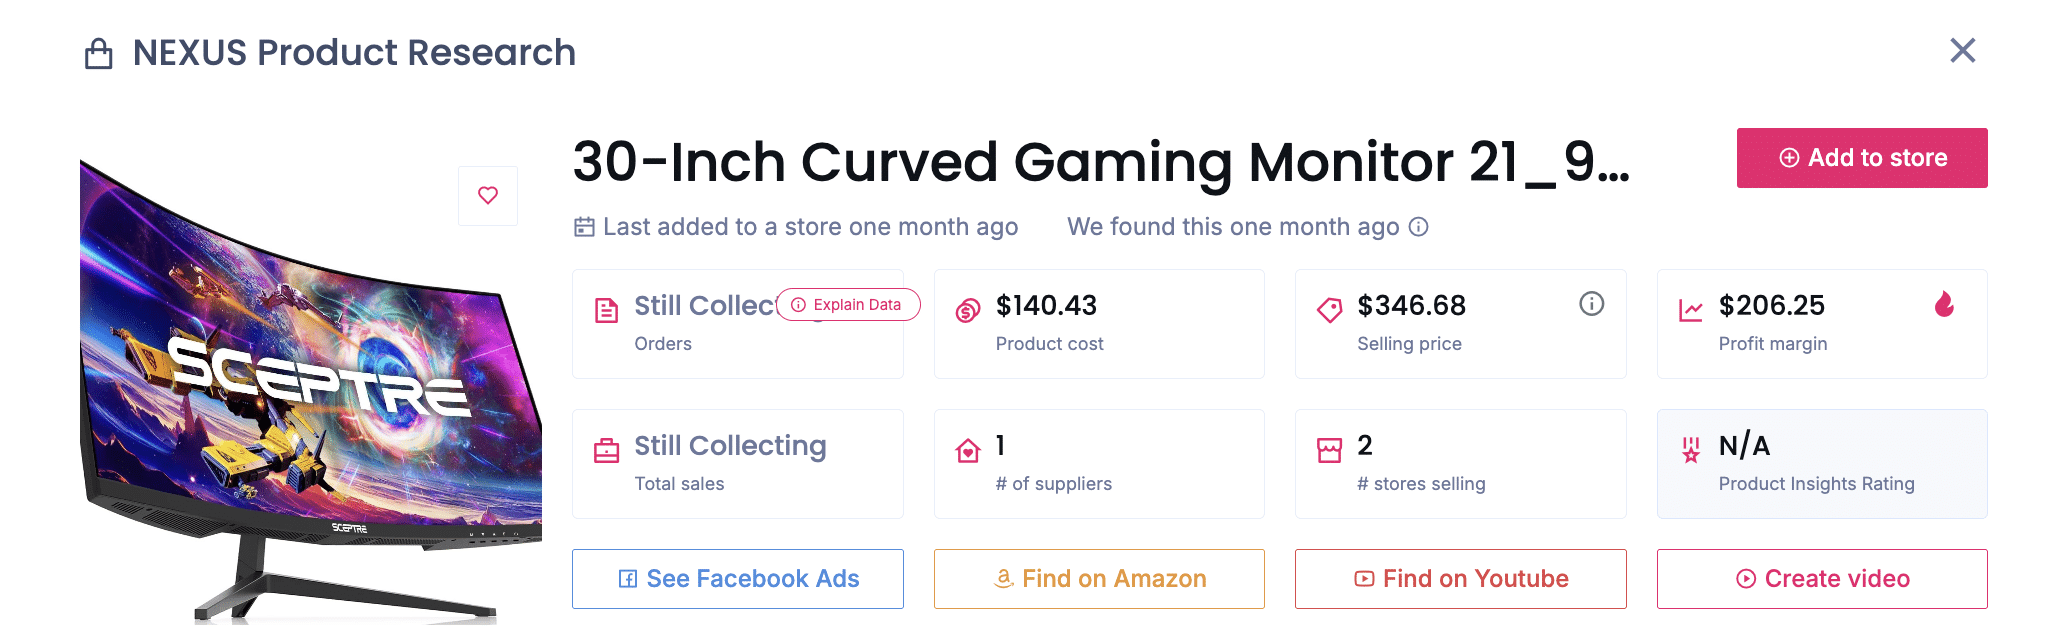2068x632 pixels.
Task: Favorite this product using the heart toggle
Action: [x=487, y=195]
